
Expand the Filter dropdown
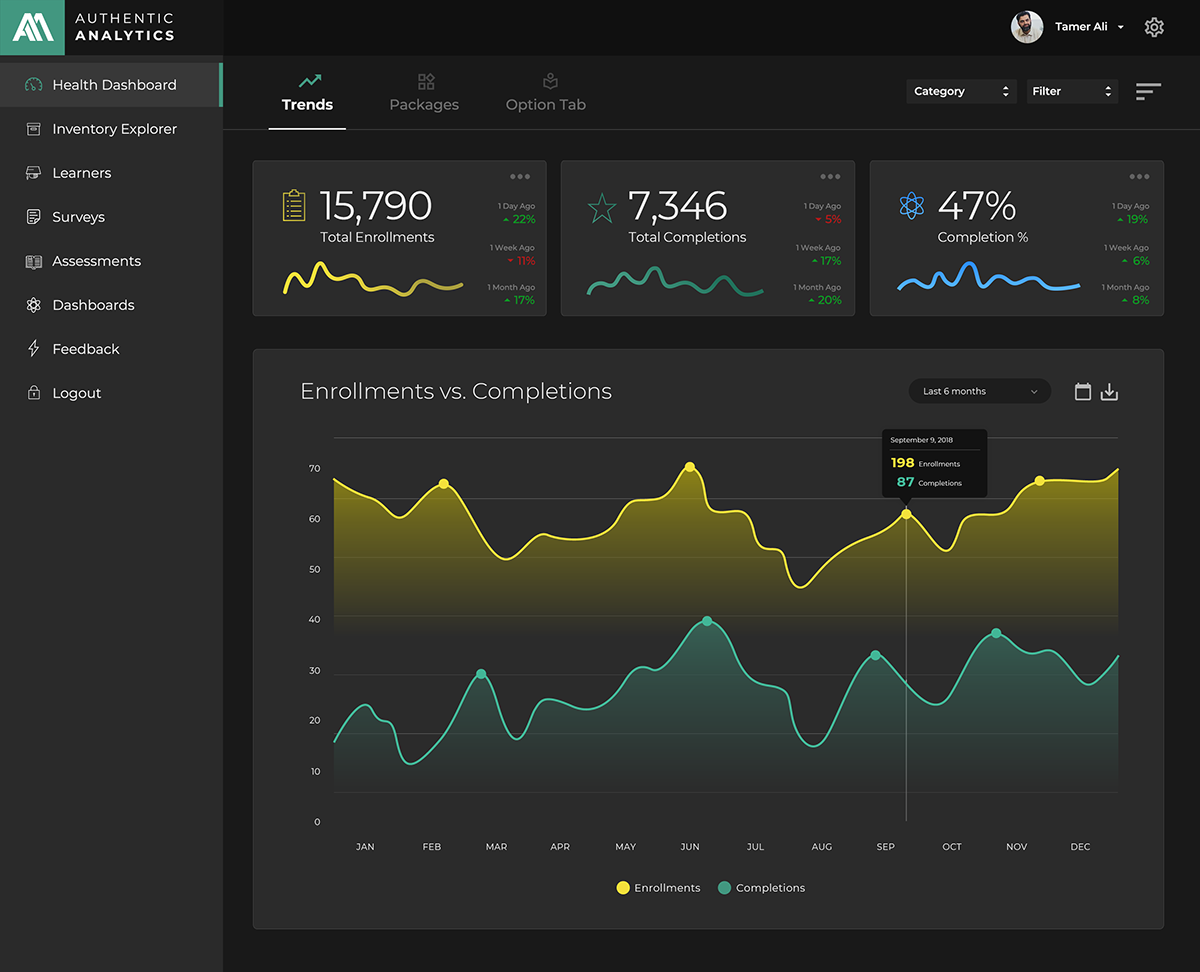coord(1071,91)
